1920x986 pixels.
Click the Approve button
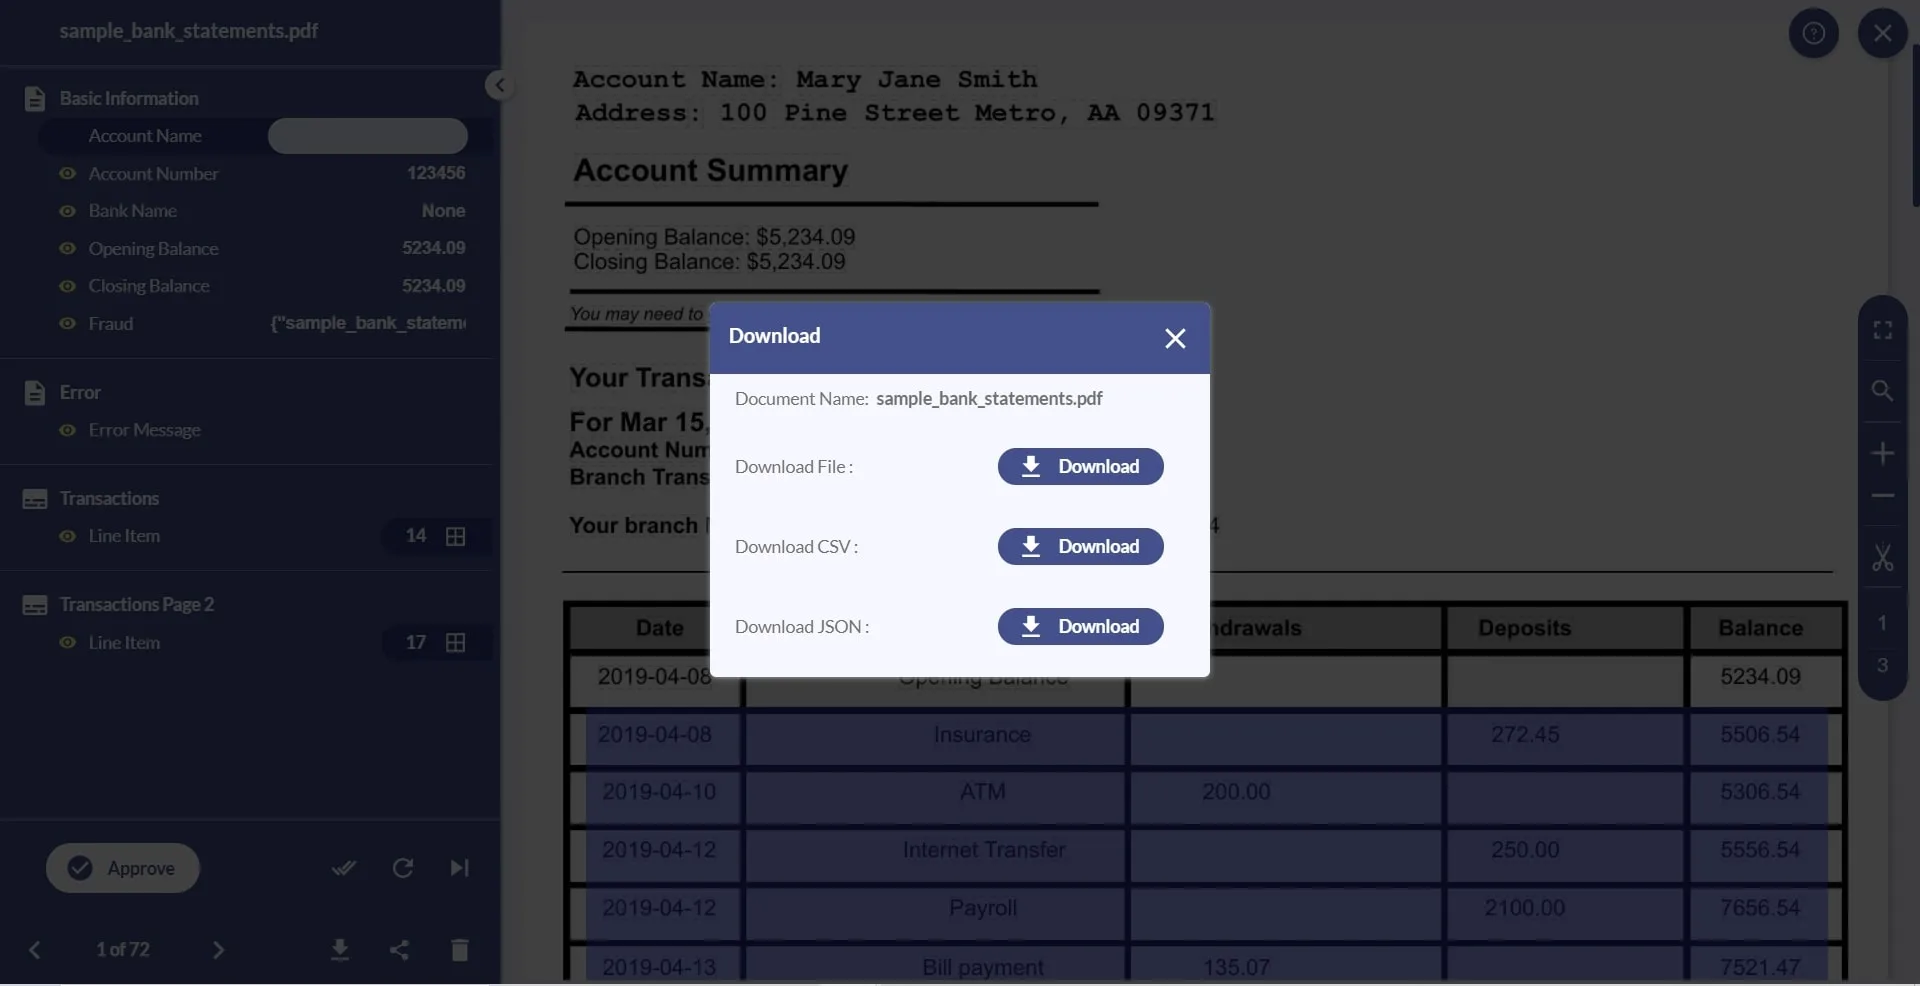(122, 867)
